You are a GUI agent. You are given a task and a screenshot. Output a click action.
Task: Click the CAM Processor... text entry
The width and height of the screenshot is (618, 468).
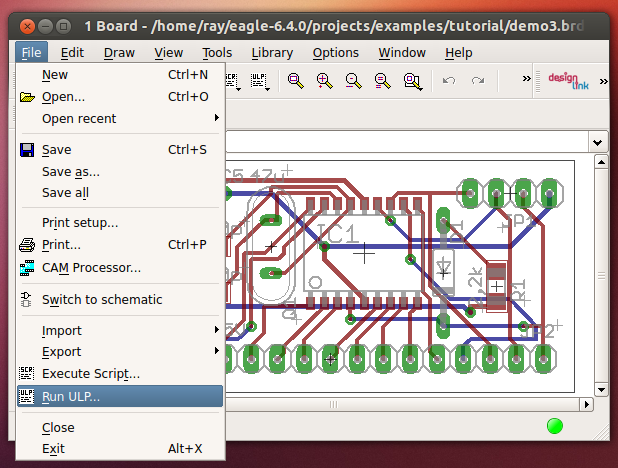(x=91, y=268)
